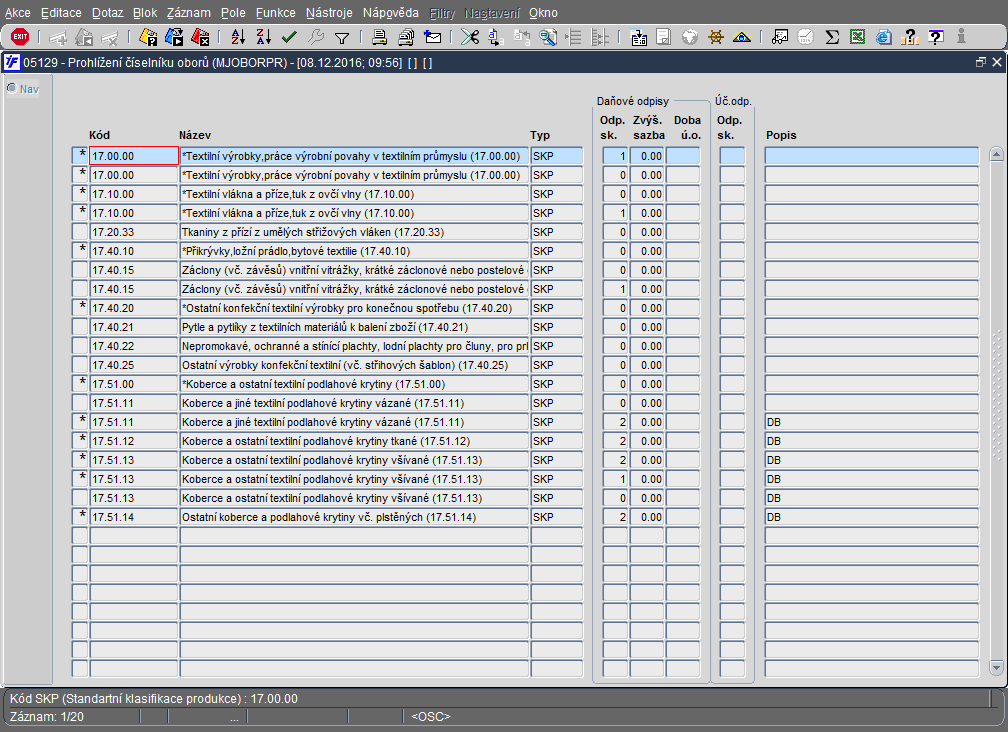The height and width of the screenshot is (732, 1008).
Task: Open the Záznam menu
Action: [187, 13]
